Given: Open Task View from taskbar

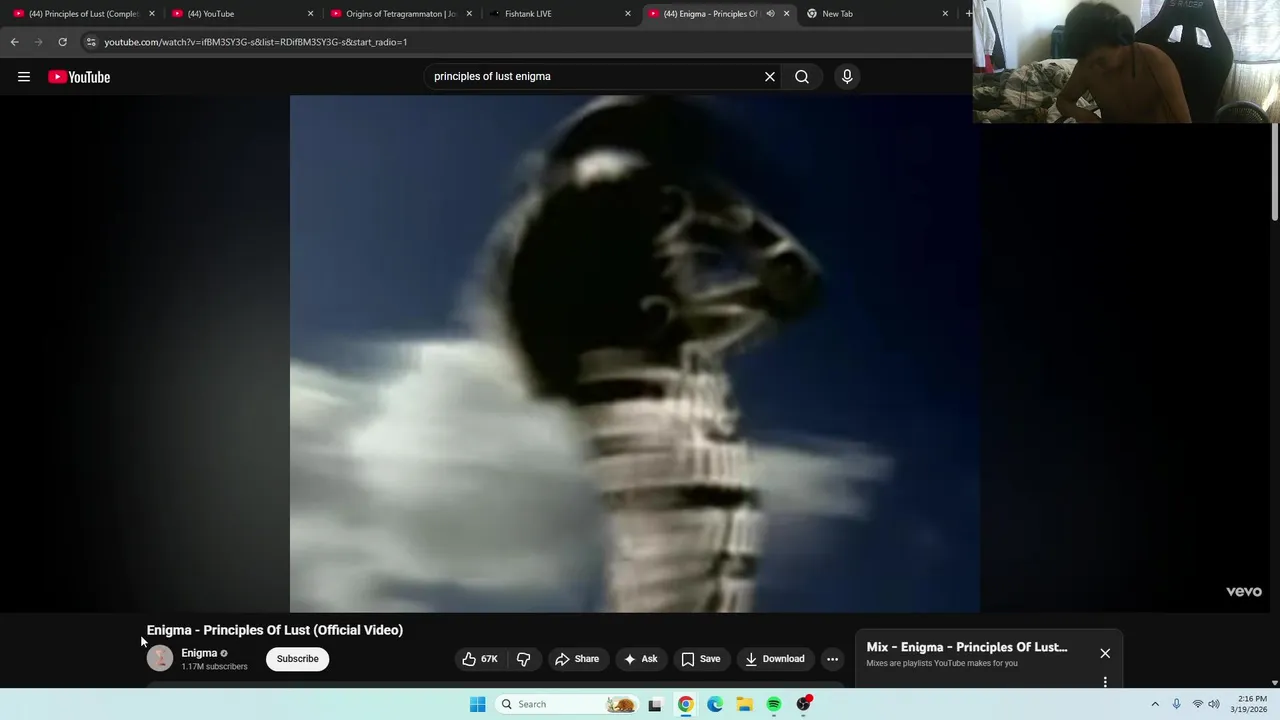Looking at the screenshot, I should [655, 704].
